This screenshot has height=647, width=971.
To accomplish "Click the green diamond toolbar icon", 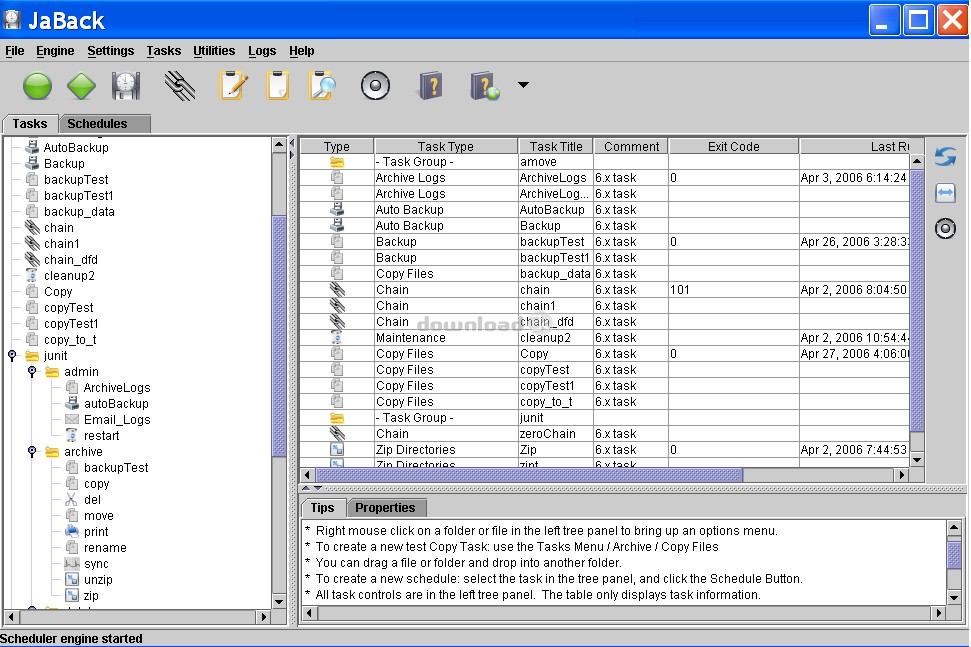I will coord(81,86).
